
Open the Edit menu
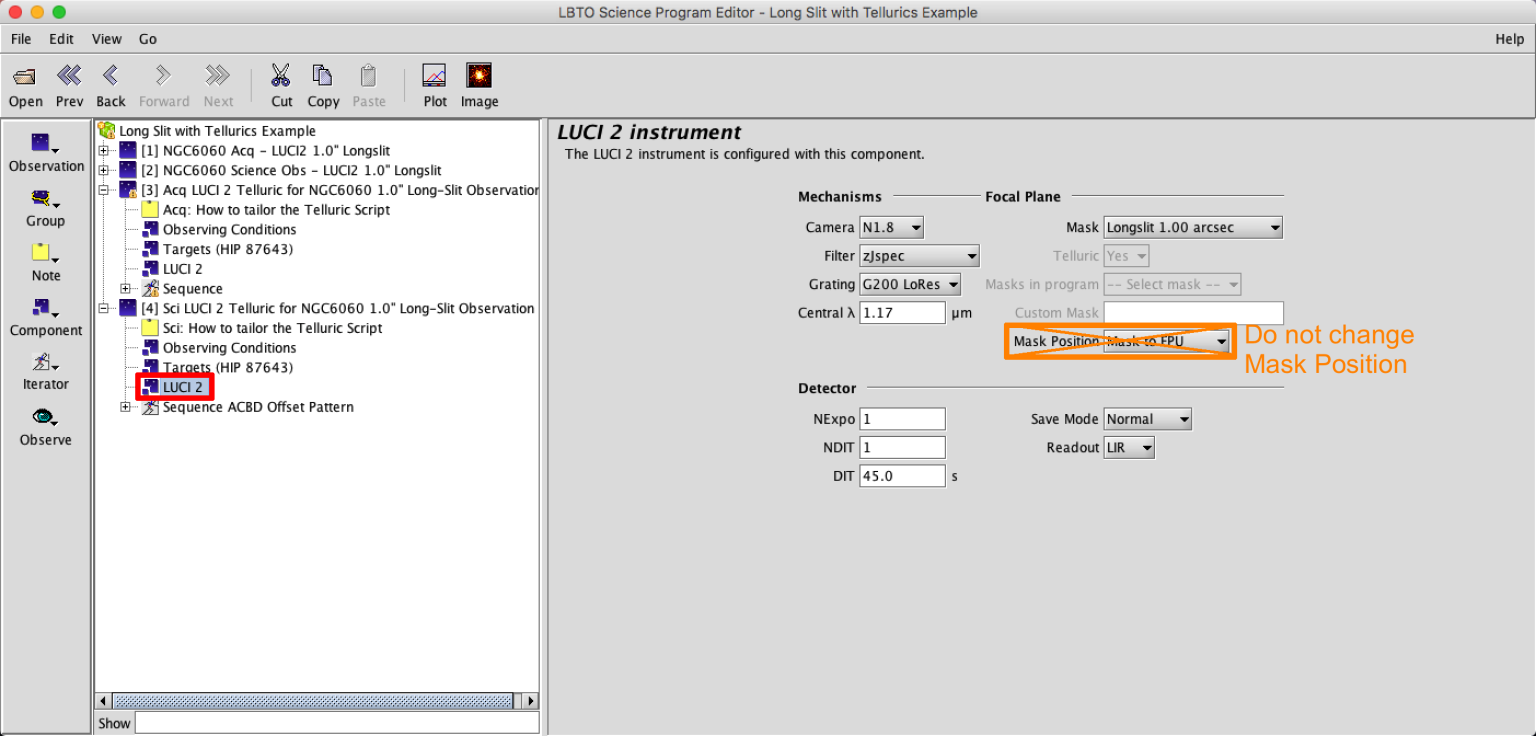click(x=62, y=39)
